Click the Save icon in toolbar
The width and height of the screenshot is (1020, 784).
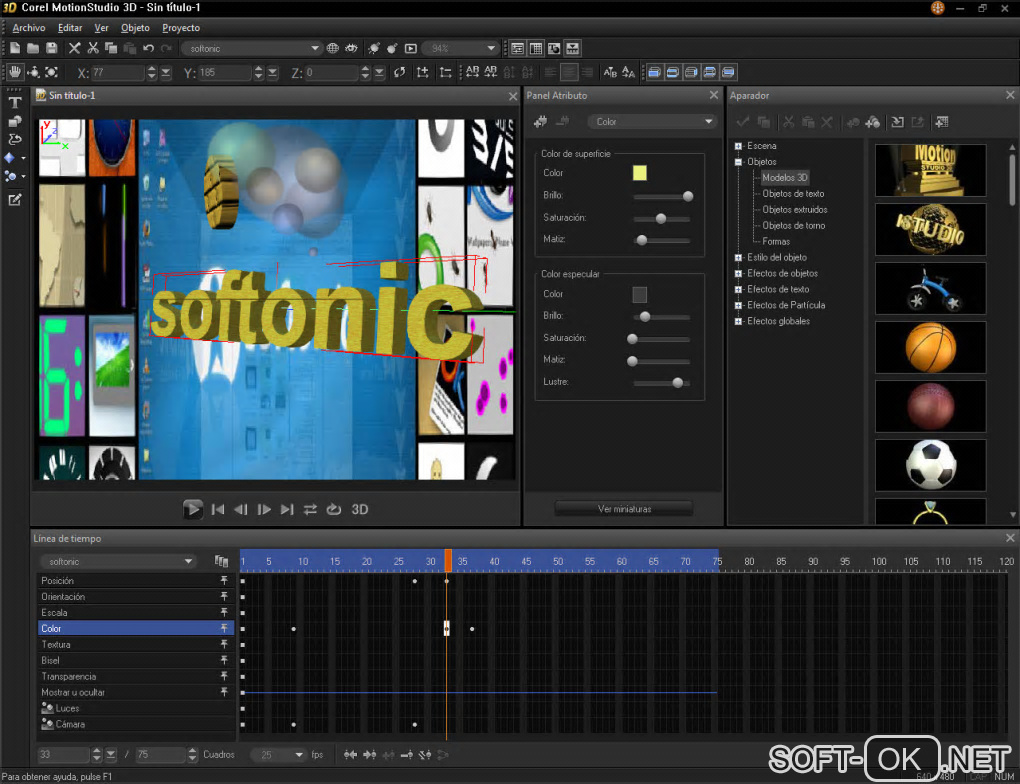point(51,48)
